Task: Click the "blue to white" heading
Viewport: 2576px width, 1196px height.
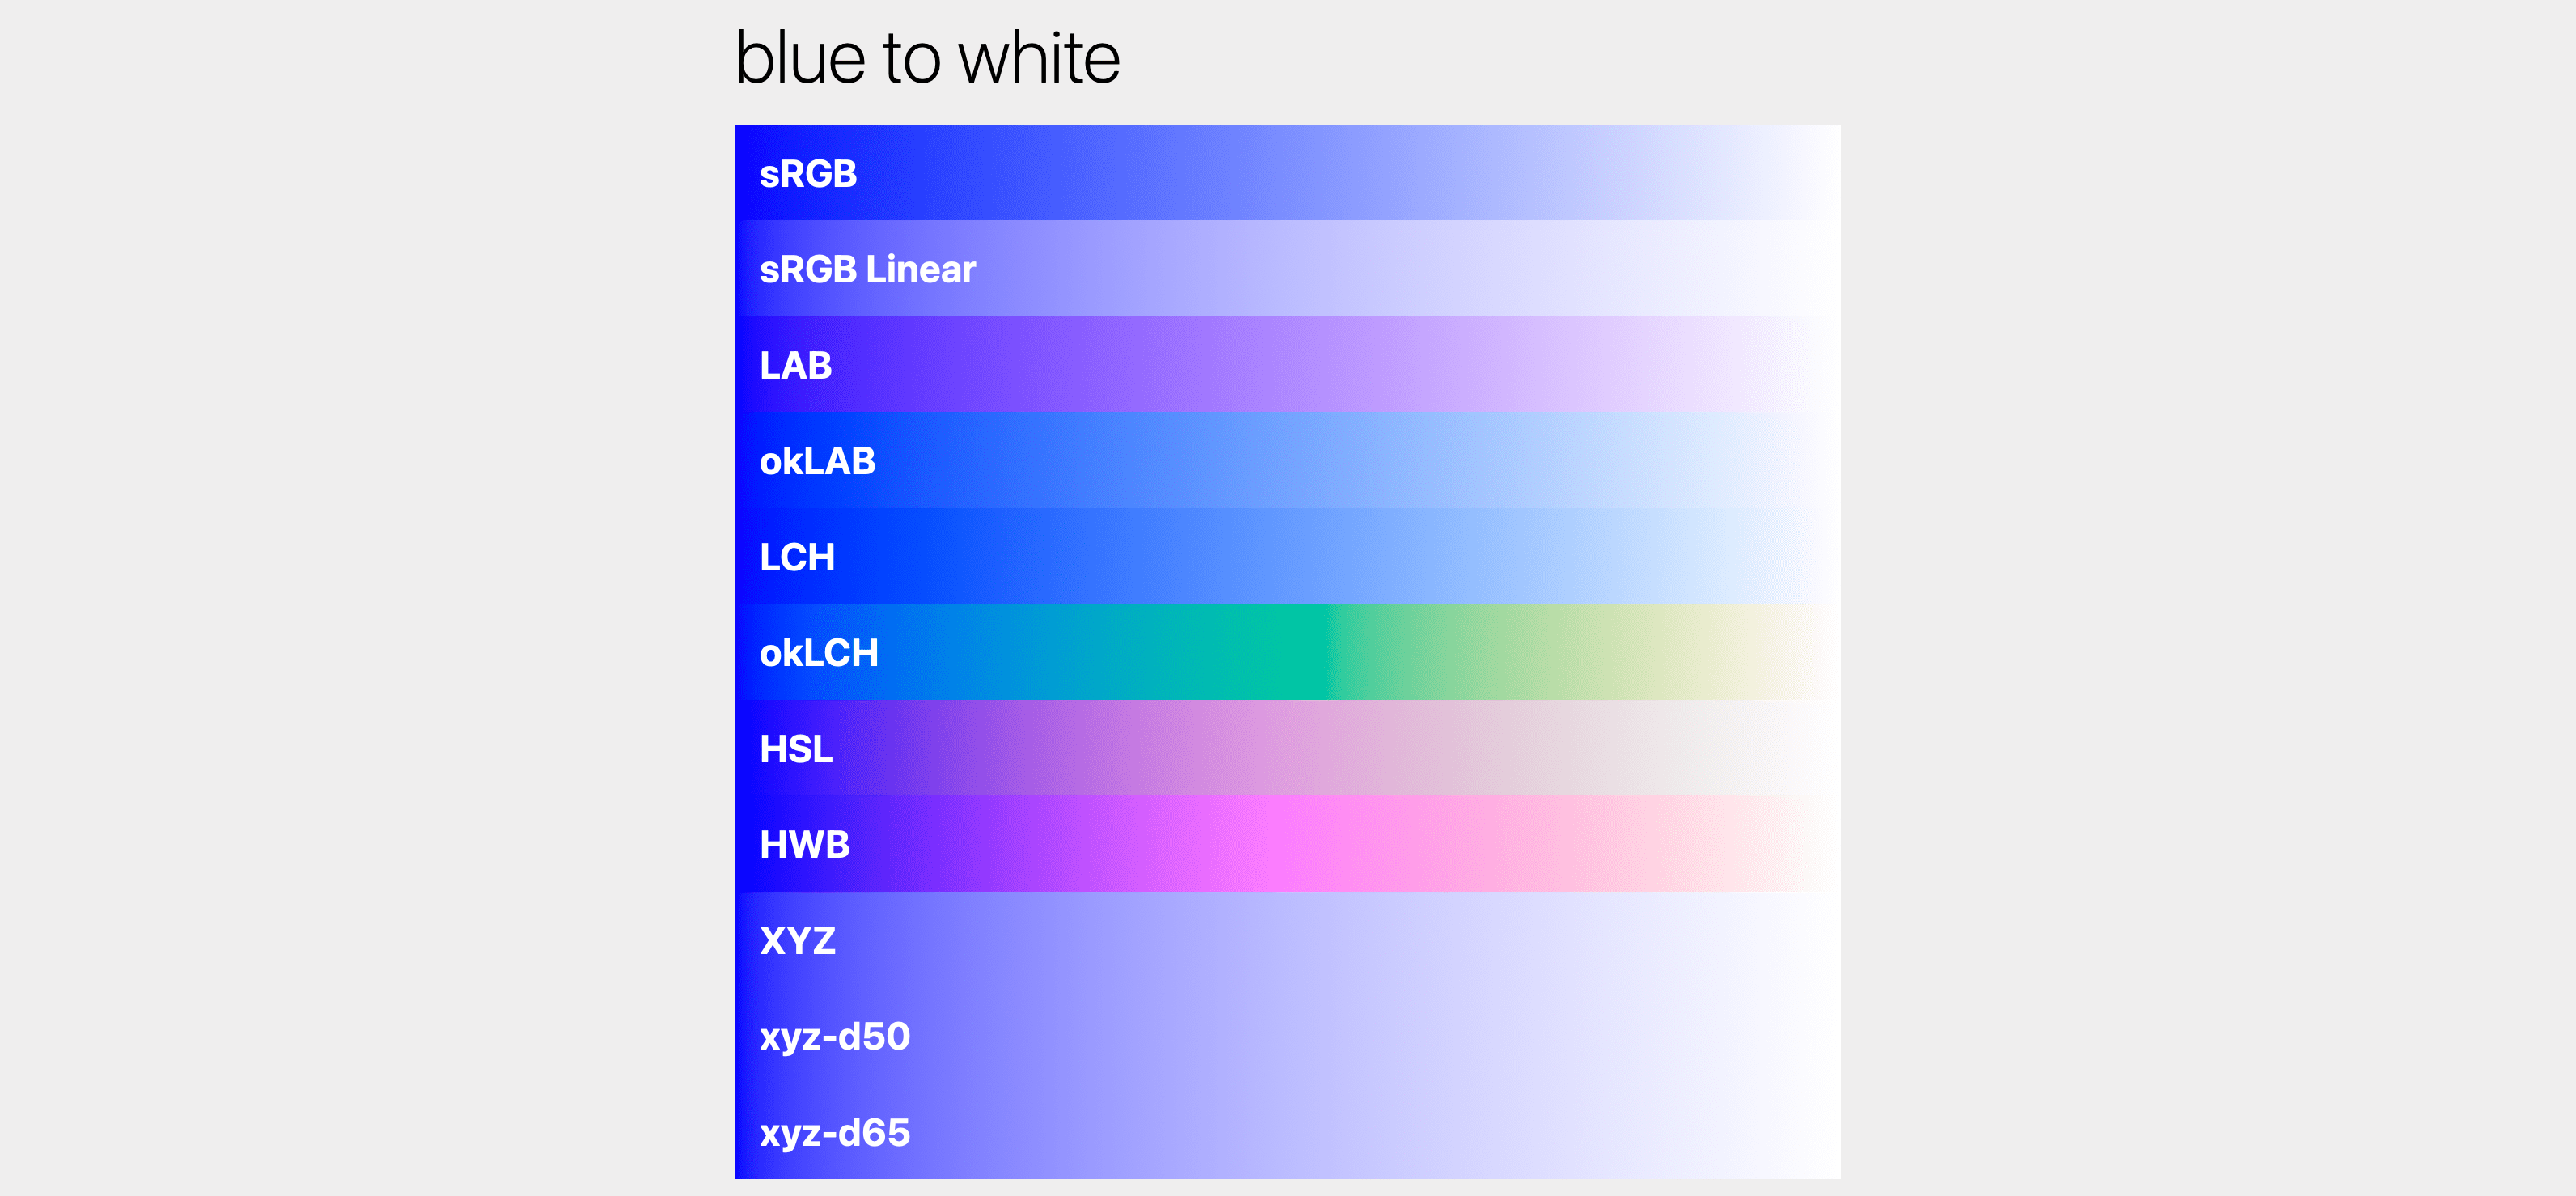Action: click(x=927, y=58)
